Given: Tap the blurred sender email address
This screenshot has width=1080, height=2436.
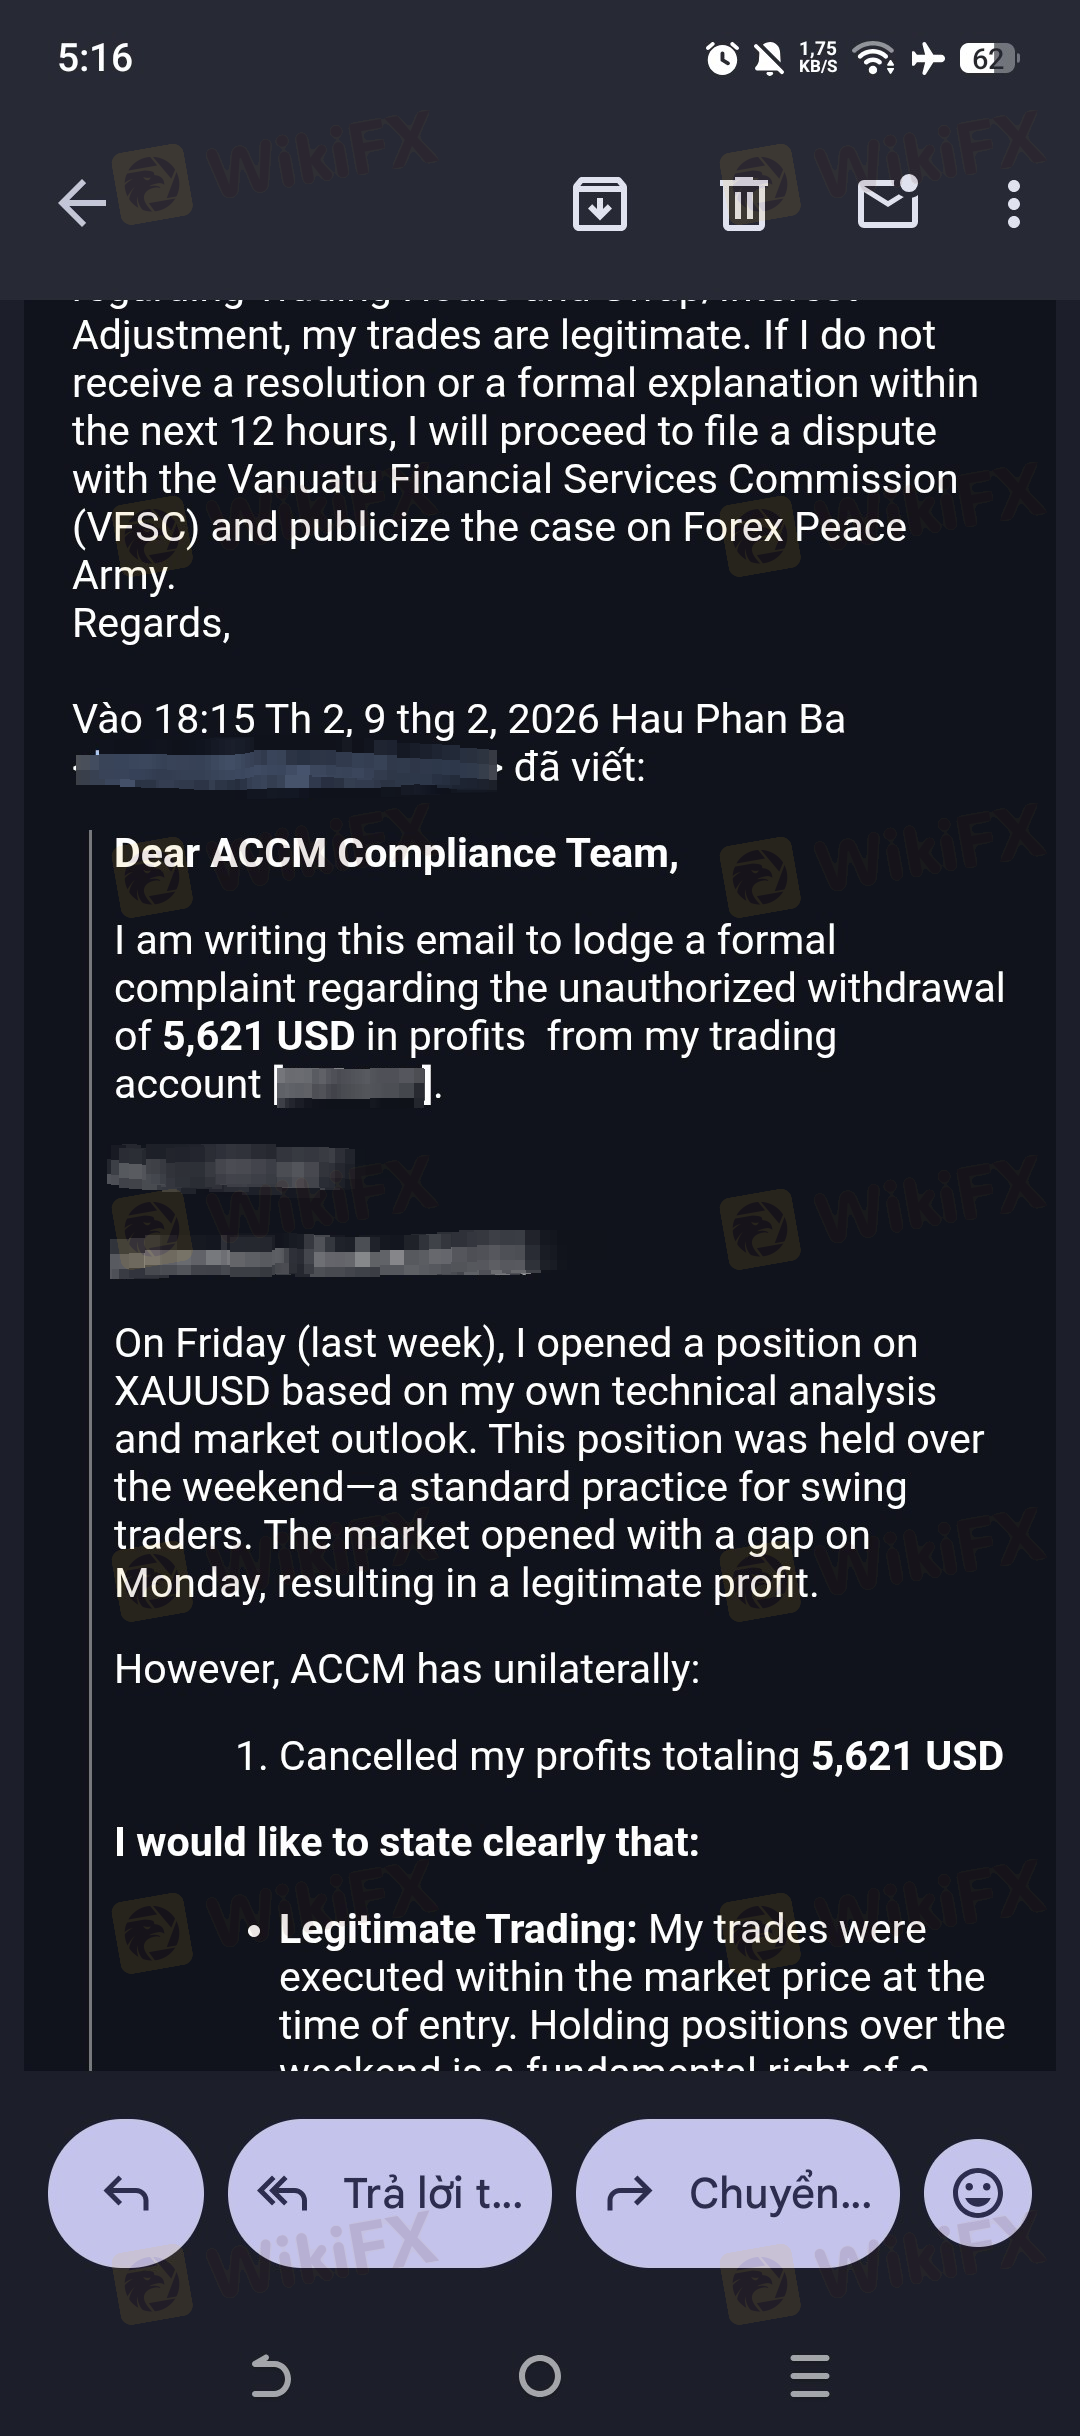Looking at the screenshot, I should tap(288, 768).
